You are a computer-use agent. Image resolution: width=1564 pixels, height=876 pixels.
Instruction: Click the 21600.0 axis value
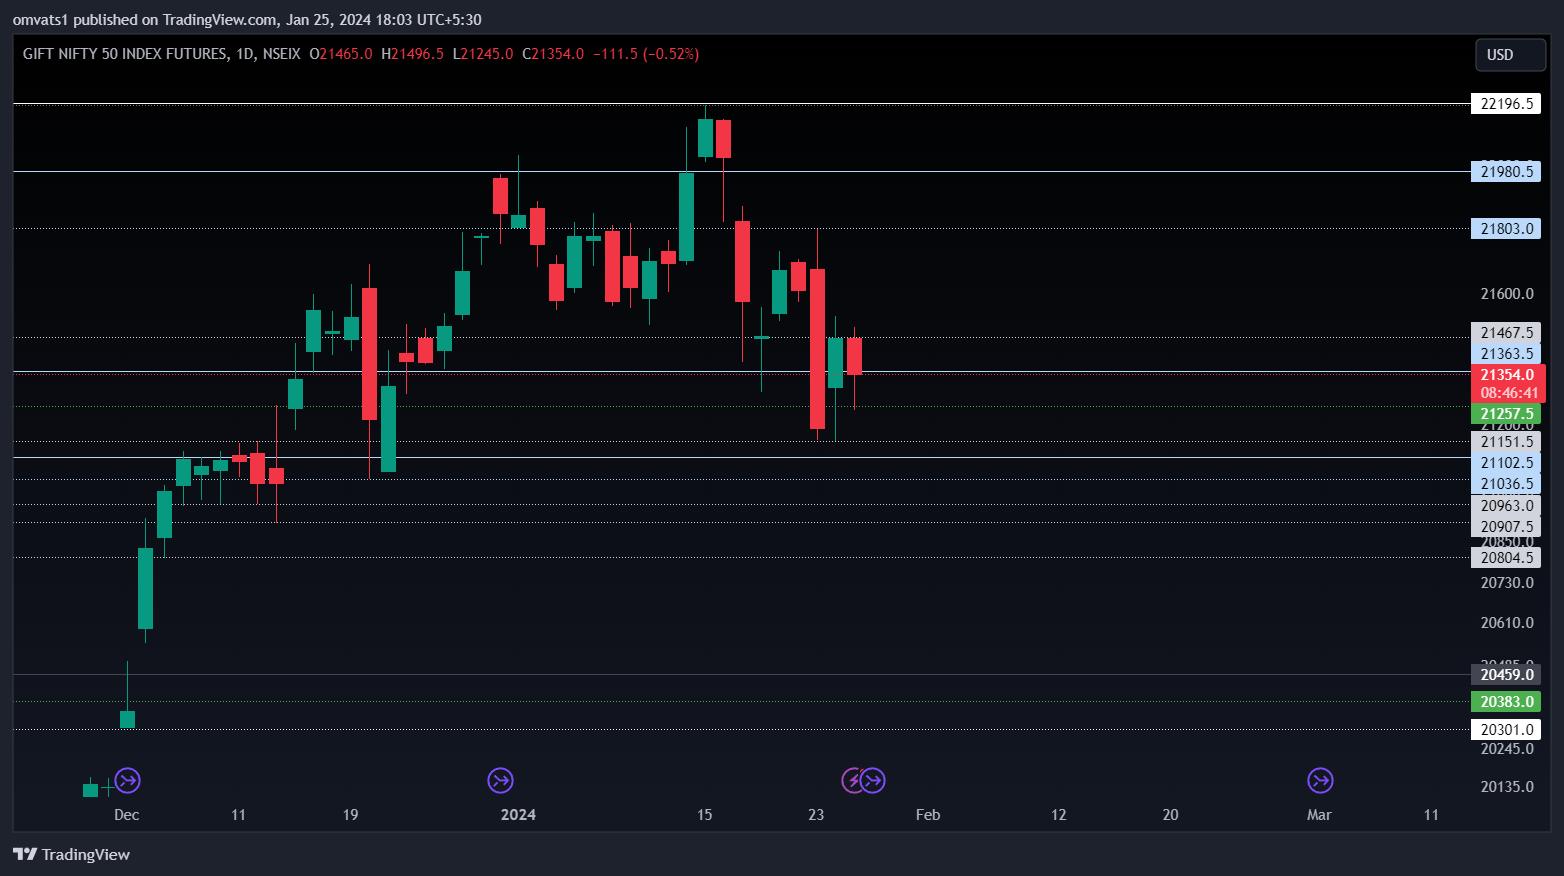[1506, 294]
